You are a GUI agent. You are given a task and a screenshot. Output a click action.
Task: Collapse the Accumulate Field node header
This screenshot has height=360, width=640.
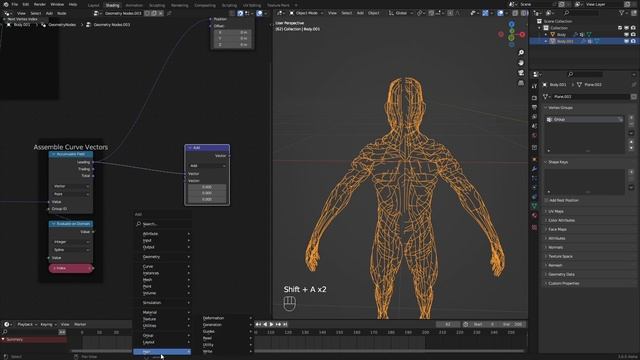coord(53,154)
